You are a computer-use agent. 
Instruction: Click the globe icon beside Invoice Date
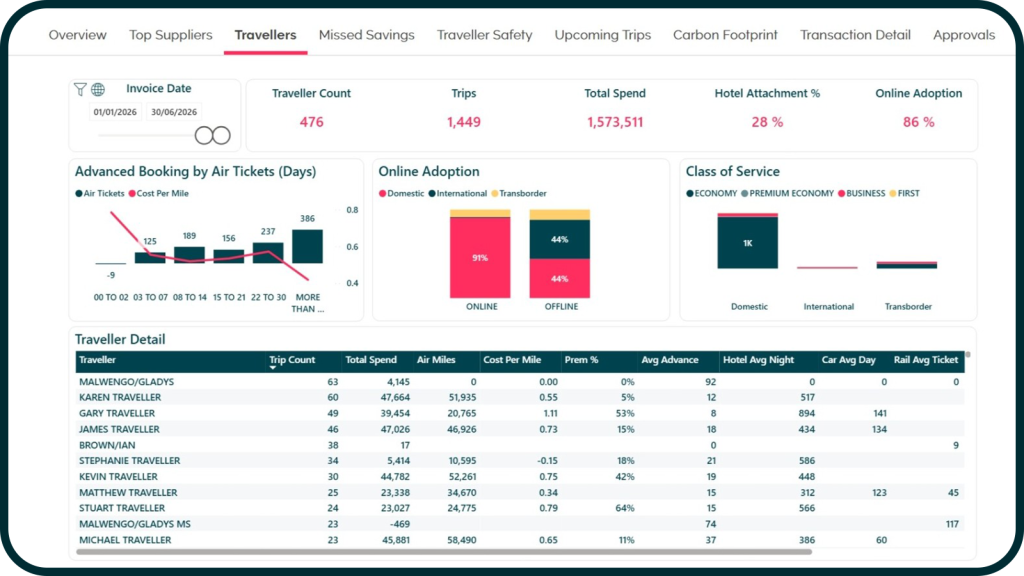(98, 89)
